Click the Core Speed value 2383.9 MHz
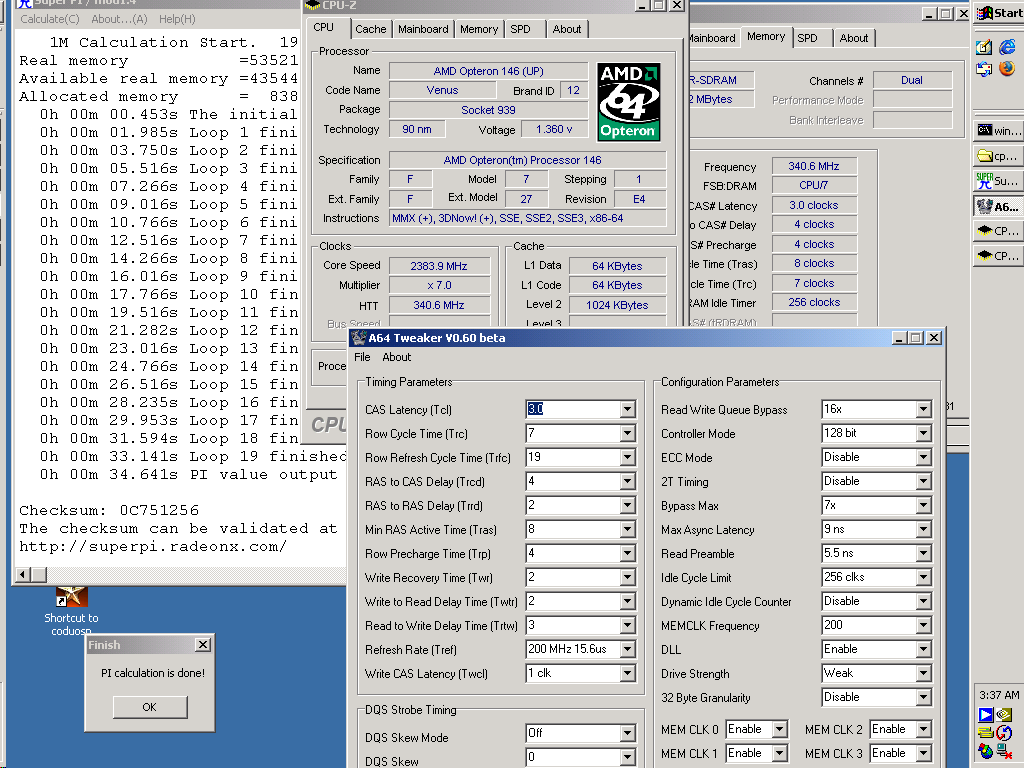 [x=439, y=266]
